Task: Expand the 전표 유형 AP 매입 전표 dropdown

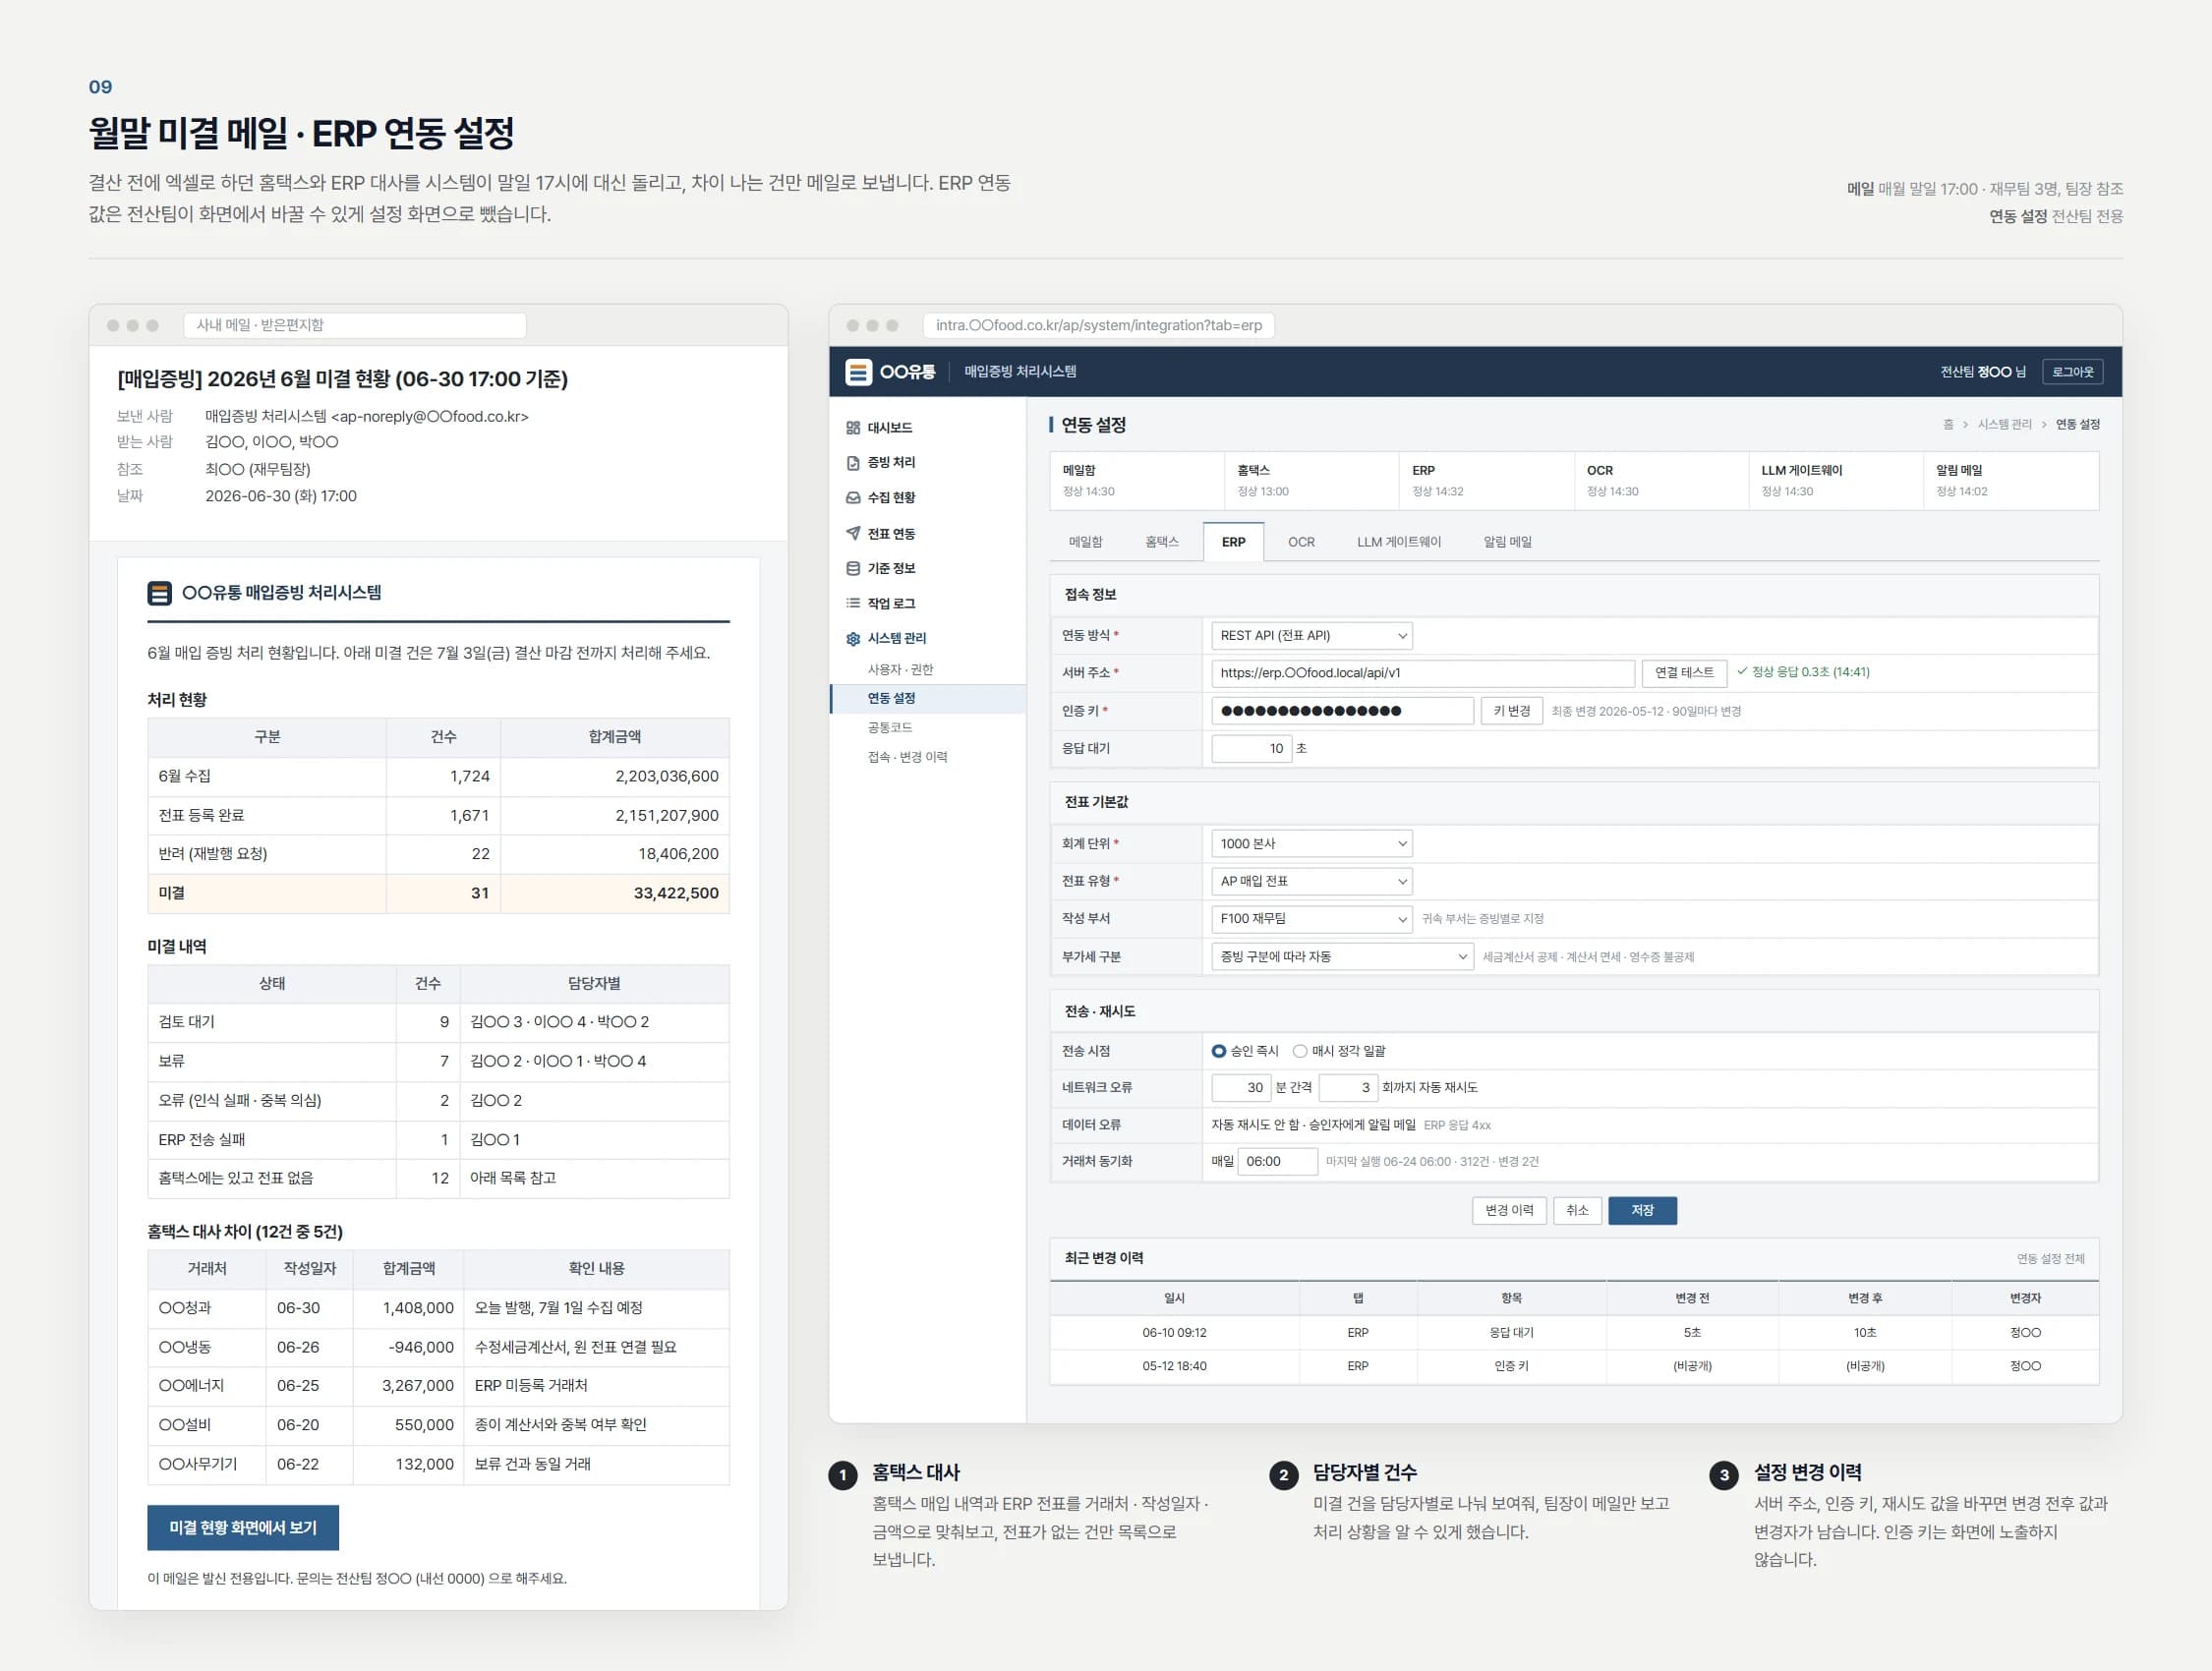Action: (x=1312, y=881)
